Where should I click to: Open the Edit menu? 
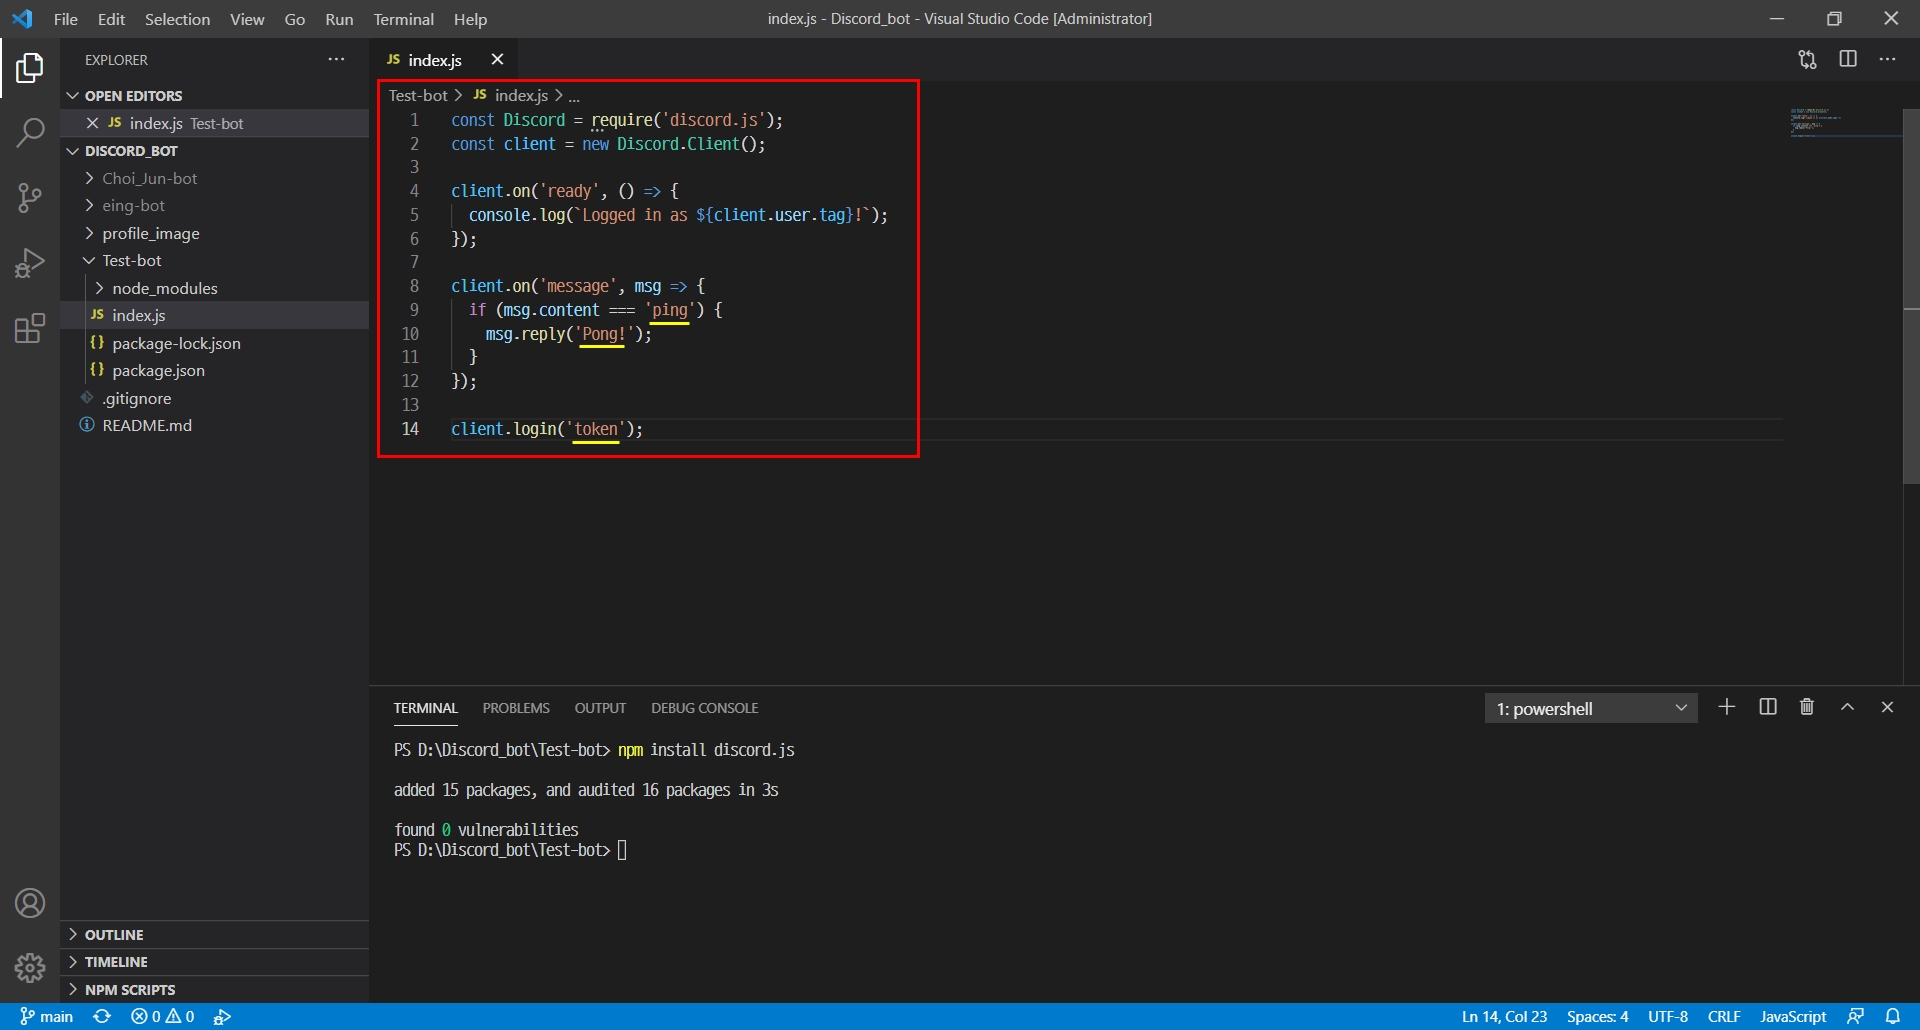pos(111,19)
